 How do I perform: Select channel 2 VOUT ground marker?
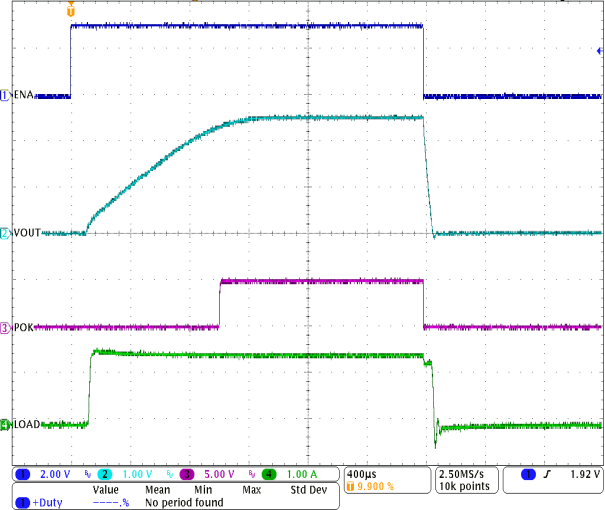point(5,233)
